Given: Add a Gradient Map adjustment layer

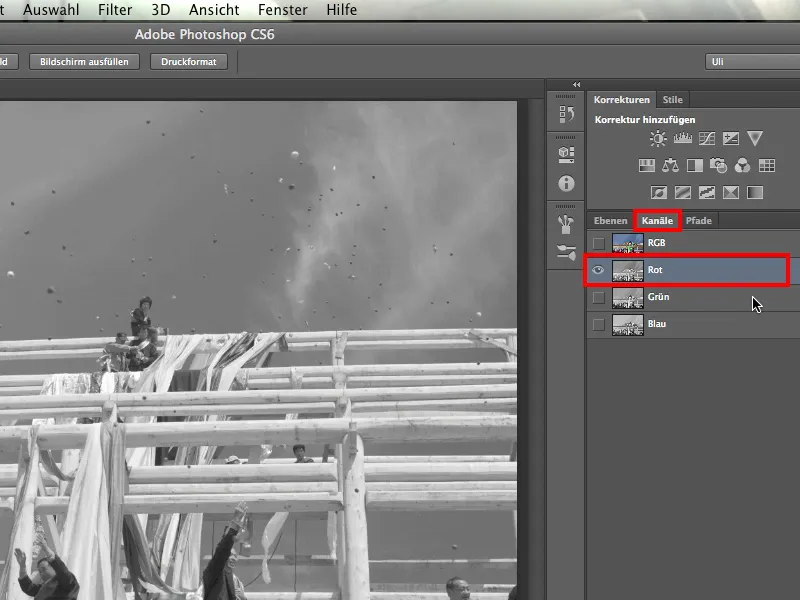Looking at the screenshot, I should pyautogui.click(x=755, y=192).
